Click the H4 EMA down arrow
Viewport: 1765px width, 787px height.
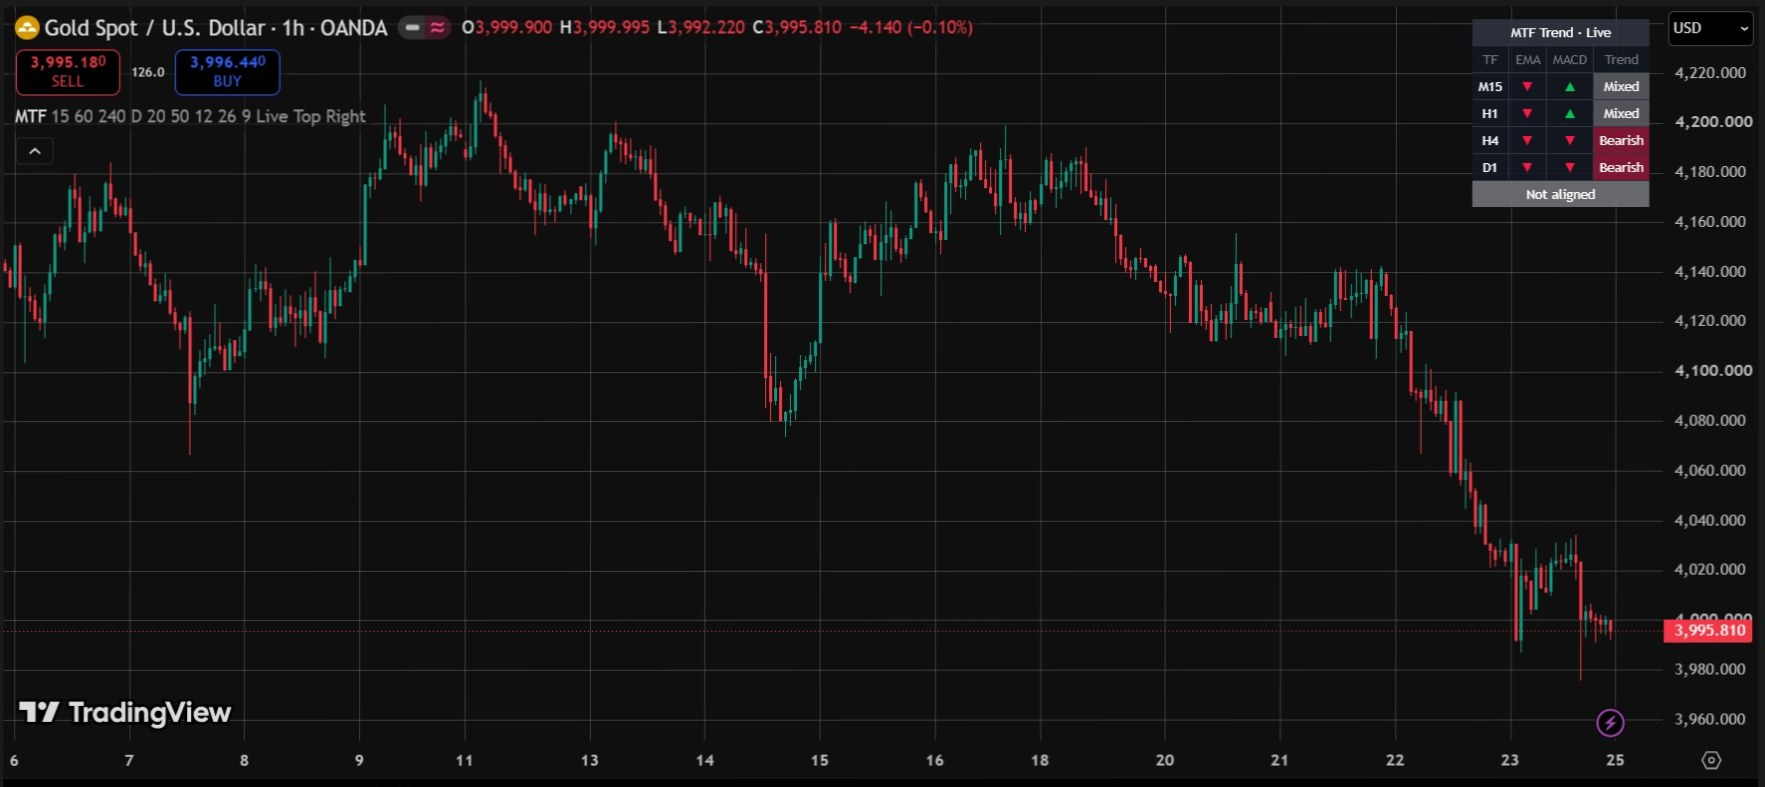[1527, 141]
